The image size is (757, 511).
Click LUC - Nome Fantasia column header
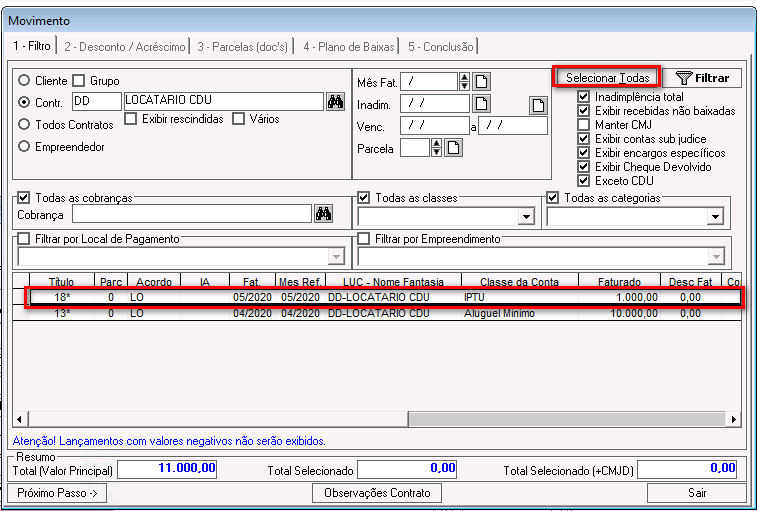(x=393, y=282)
